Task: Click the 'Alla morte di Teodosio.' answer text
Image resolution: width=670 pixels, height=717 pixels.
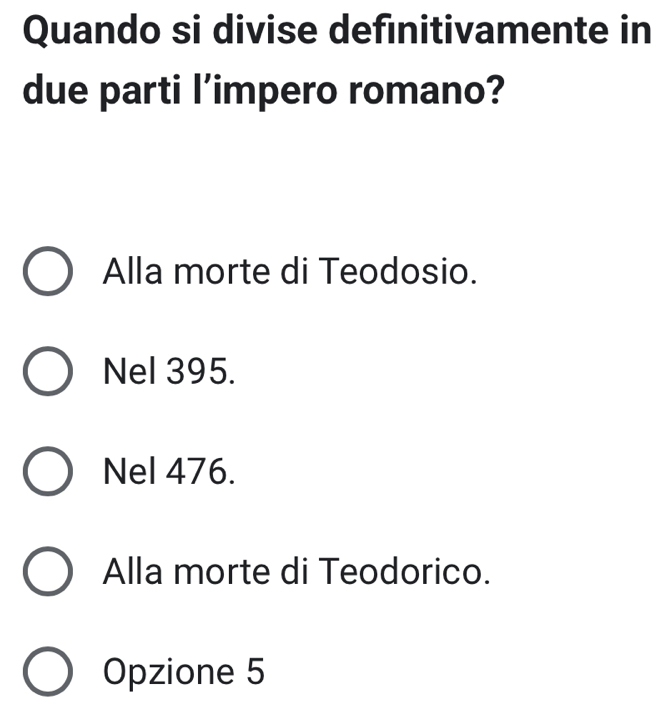Action: click(288, 271)
